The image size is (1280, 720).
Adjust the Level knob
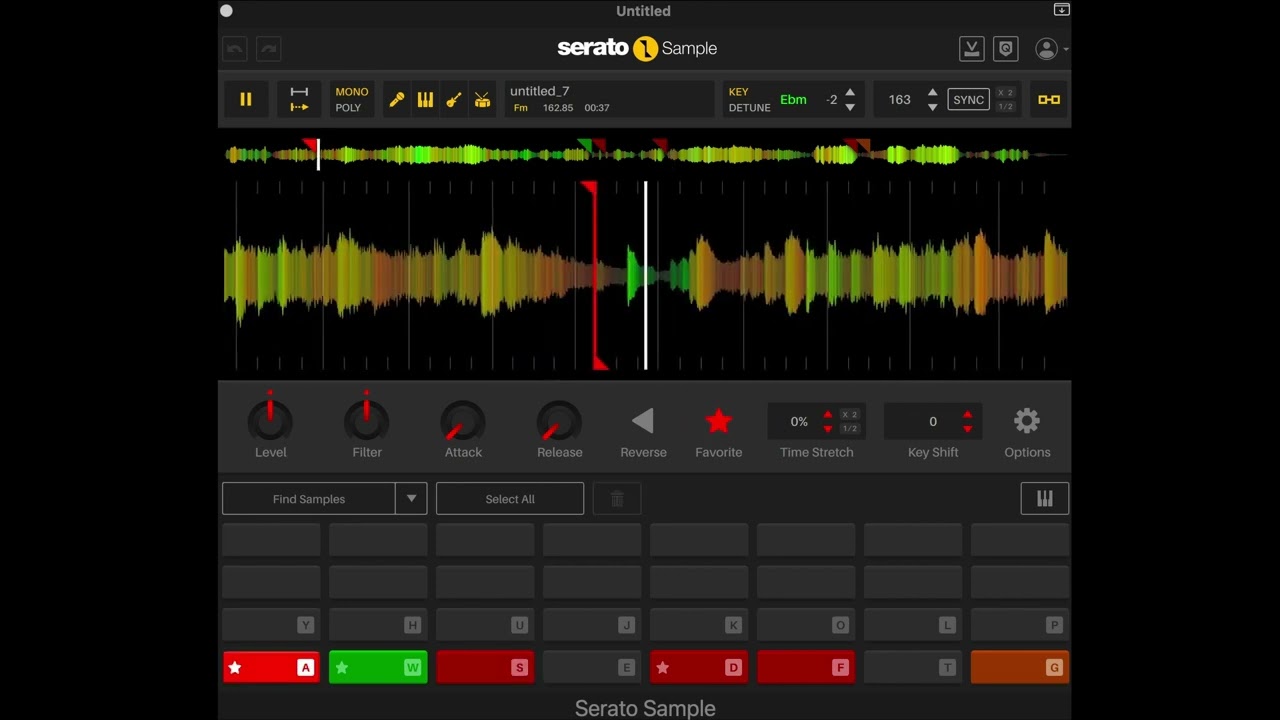[x=270, y=421]
